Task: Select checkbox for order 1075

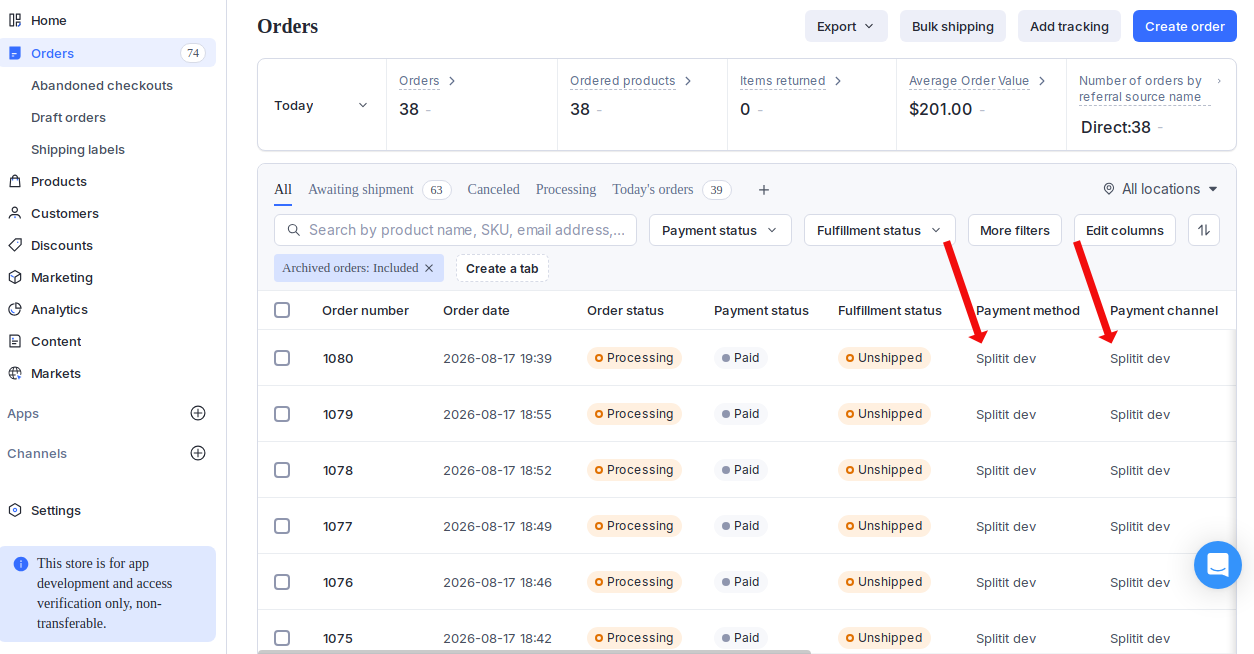Action: click(x=282, y=638)
